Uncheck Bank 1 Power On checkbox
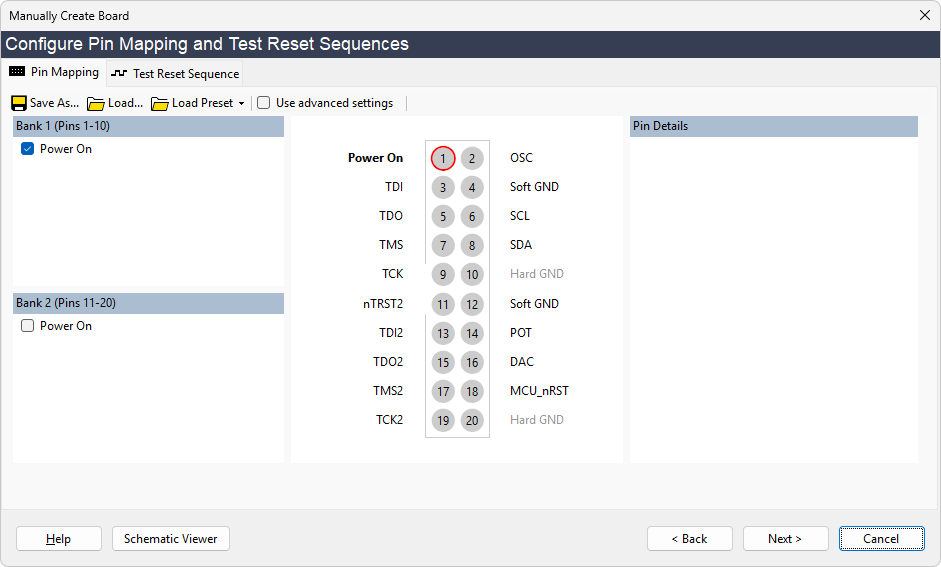Image resolution: width=941 pixels, height=567 pixels. click(28, 149)
